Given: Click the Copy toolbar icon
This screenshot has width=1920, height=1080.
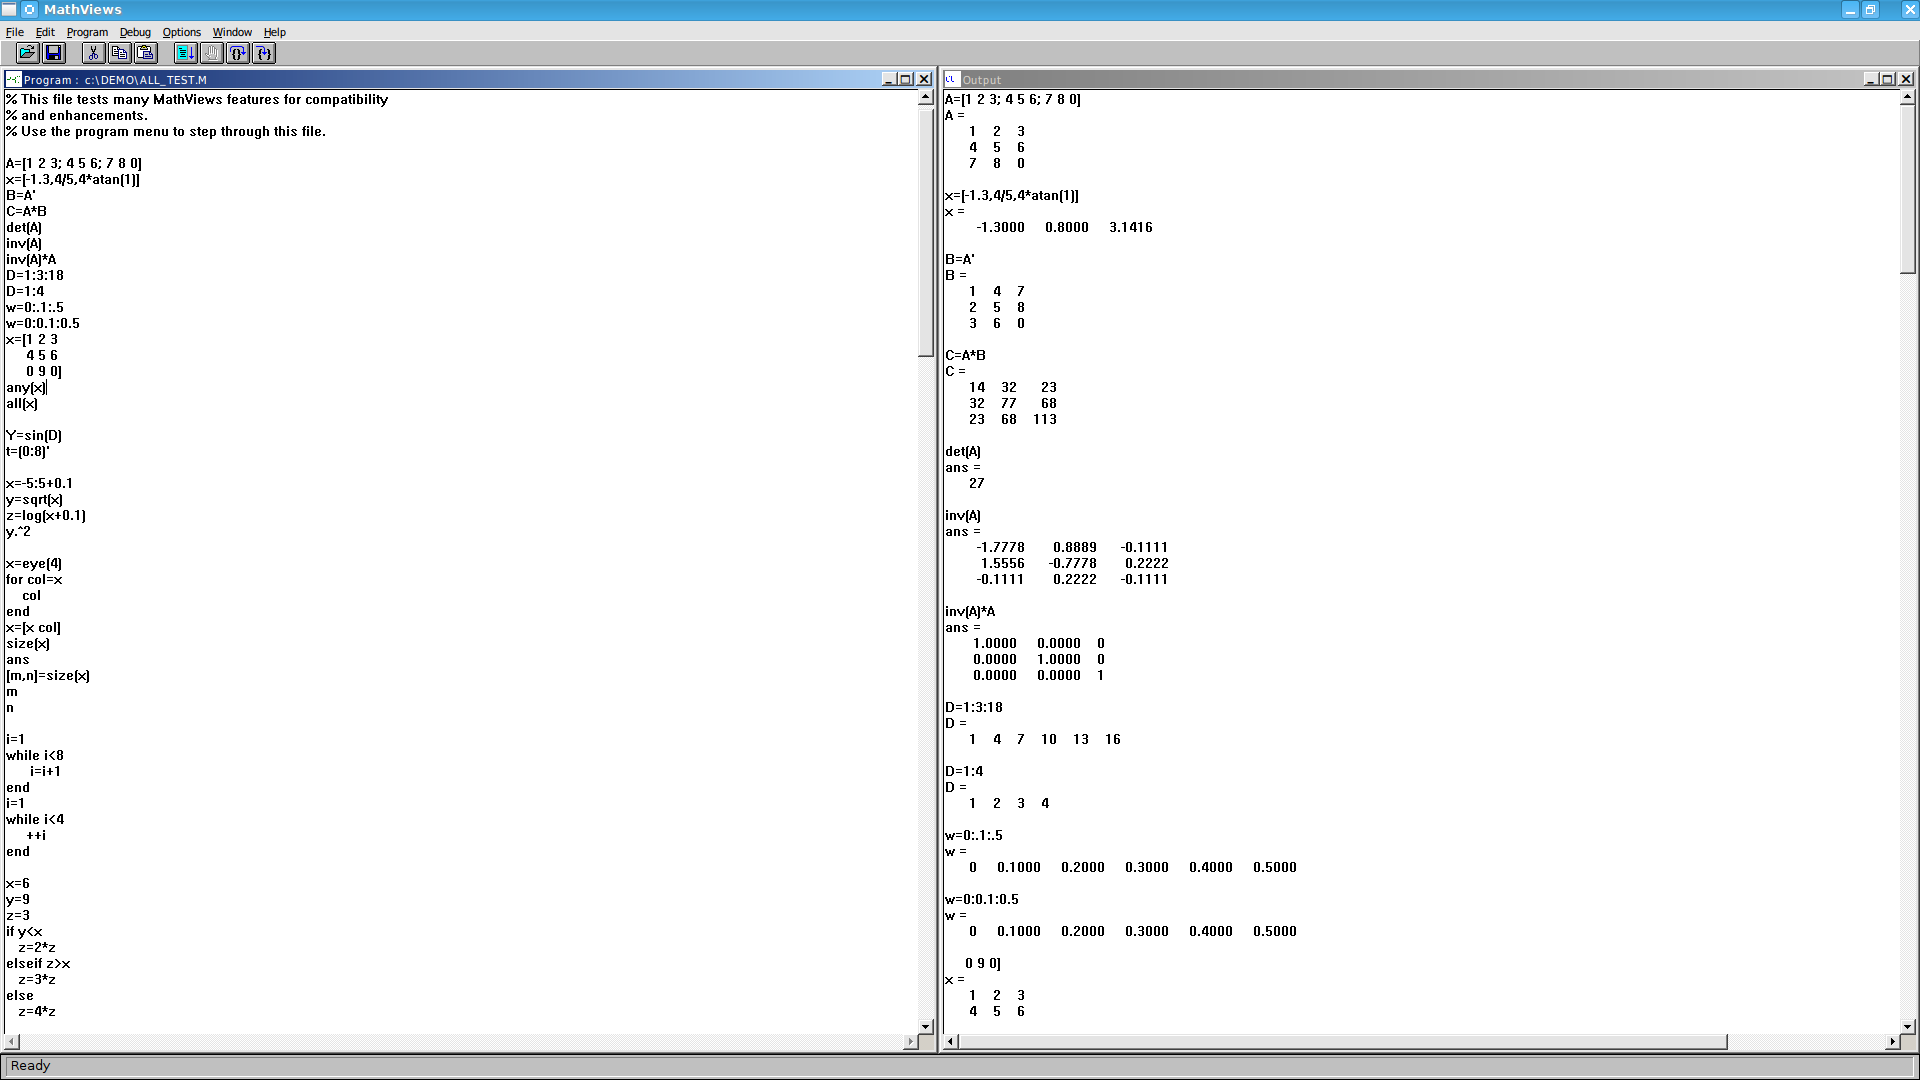Looking at the screenshot, I should pos(120,53).
